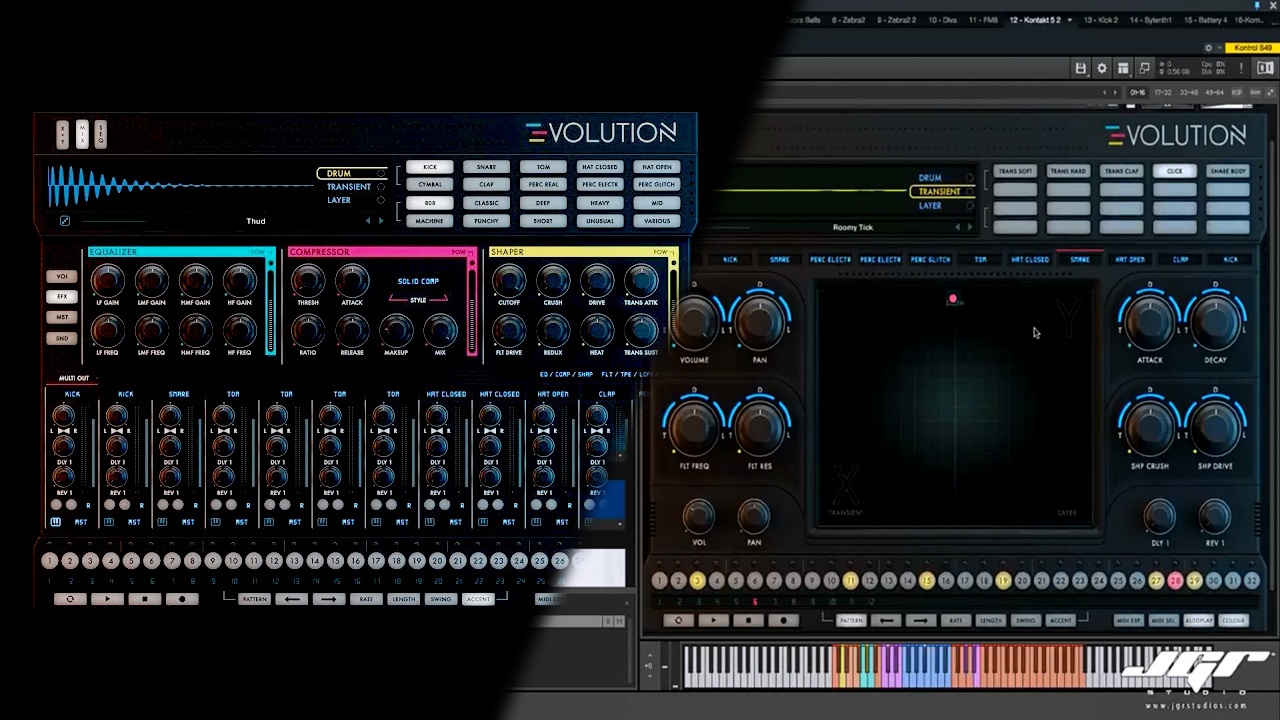
Task: Click the ACCENT button in left sequencer
Action: click(x=478, y=599)
